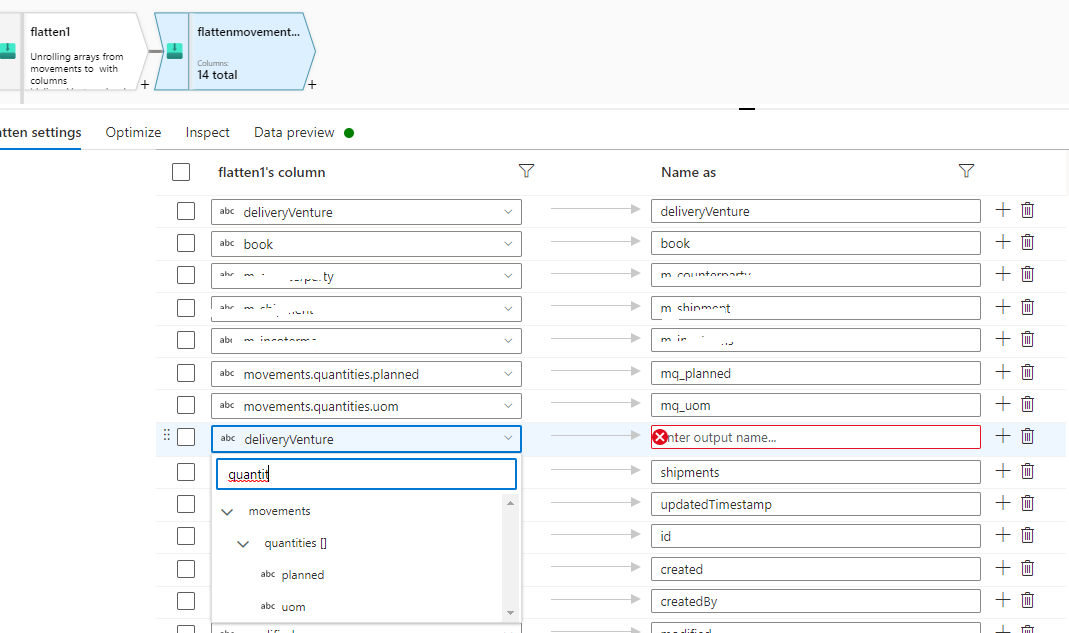Collapse the movements tree node
This screenshot has height=633, width=1069.
(x=227, y=512)
